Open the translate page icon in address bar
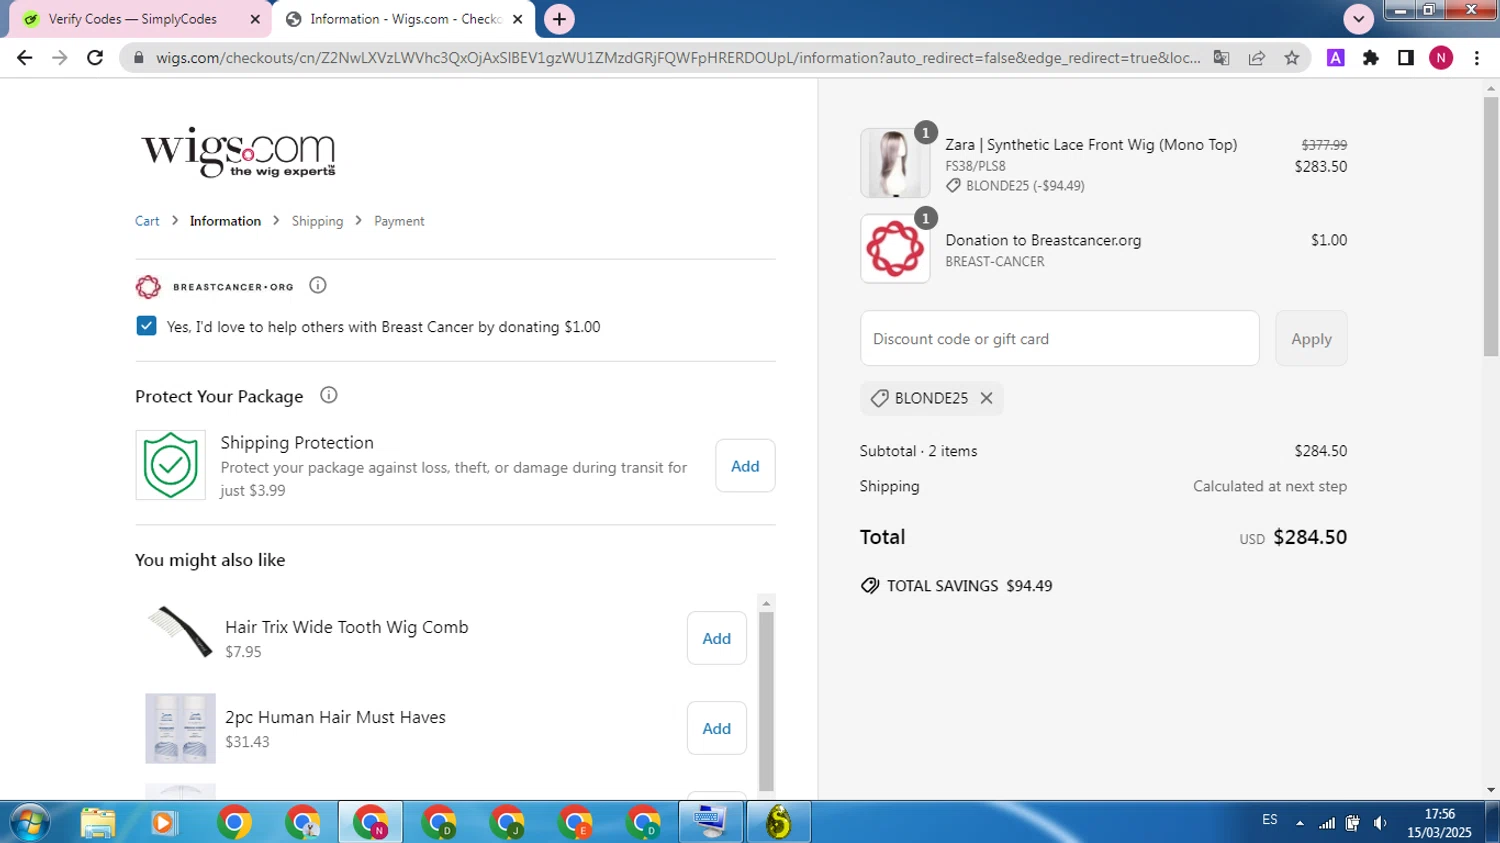Viewport: 1500px width, 843px height. (x=1221, y=58)
